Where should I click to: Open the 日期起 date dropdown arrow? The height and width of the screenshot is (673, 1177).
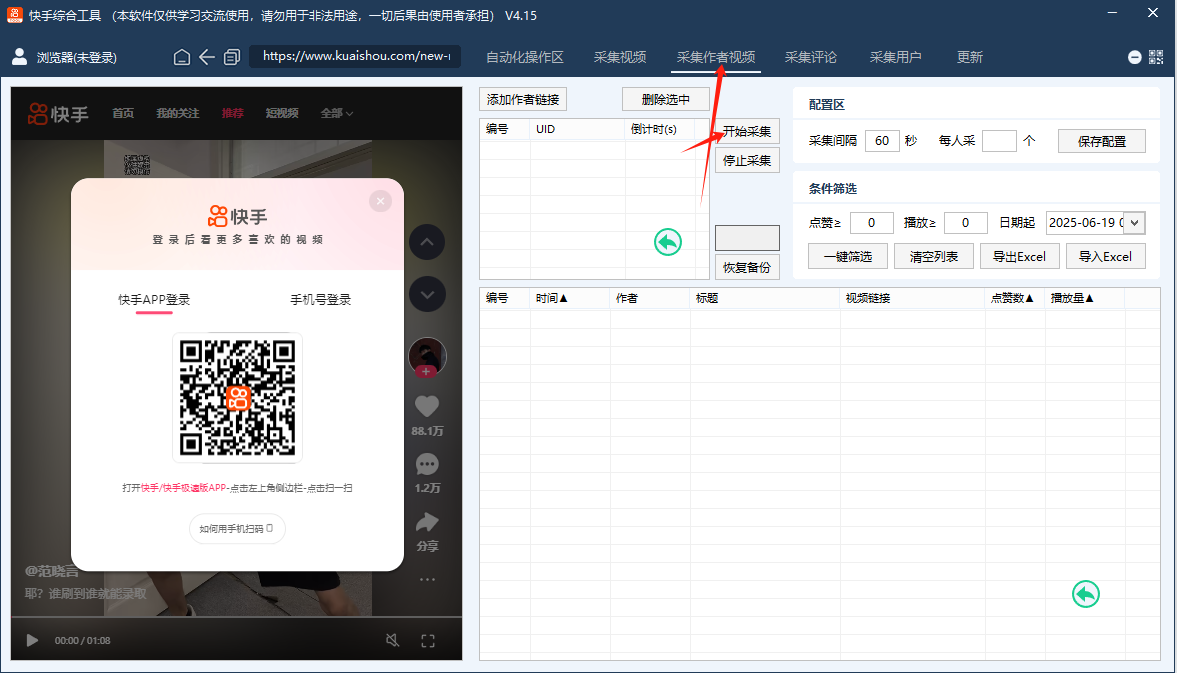[1134, 223]
